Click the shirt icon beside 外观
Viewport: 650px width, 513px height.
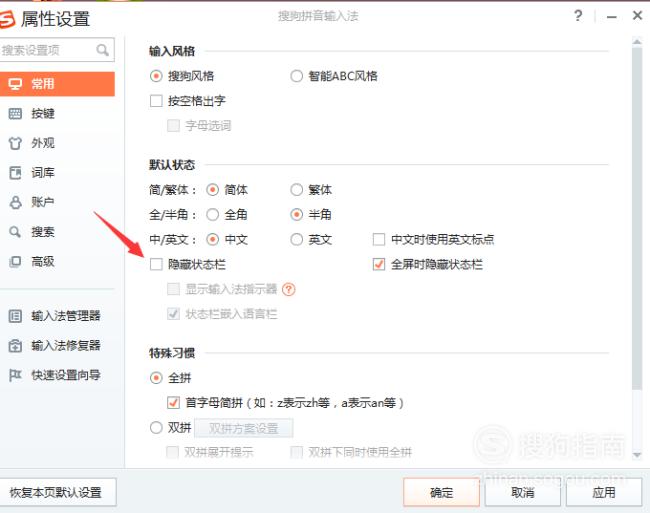coord(15,143)
